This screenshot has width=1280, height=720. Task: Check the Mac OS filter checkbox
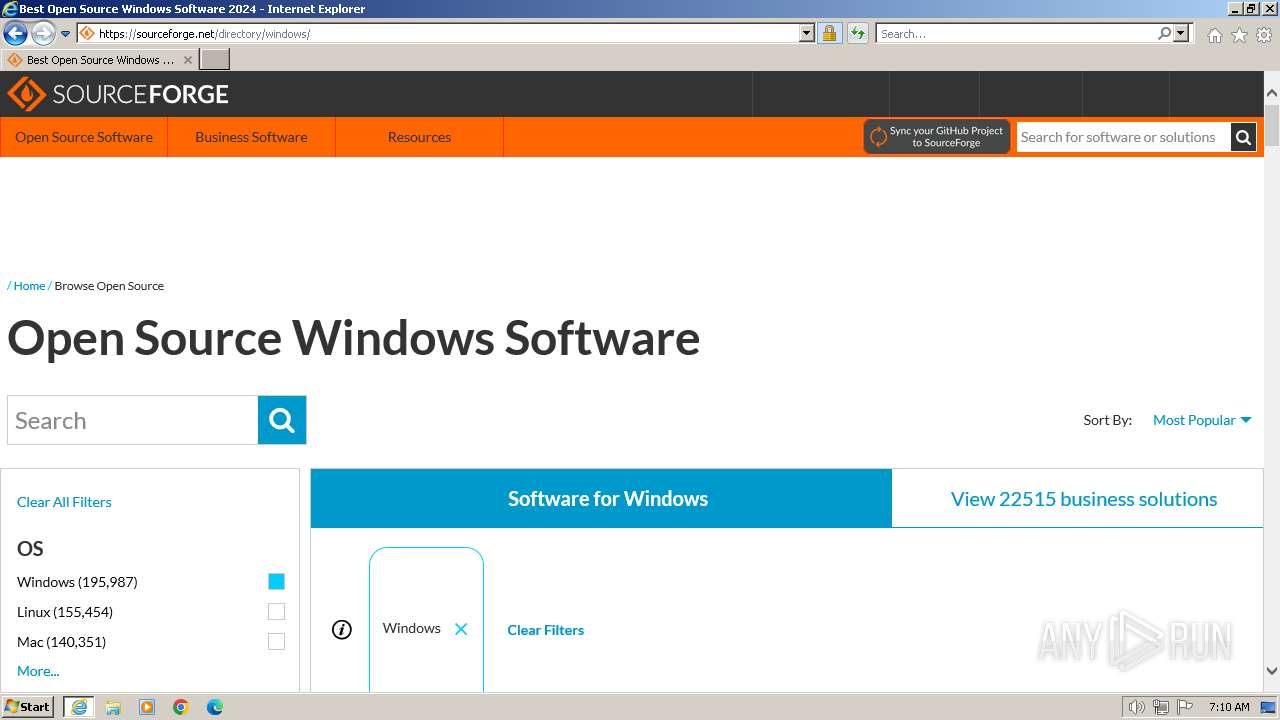pos(277,642)
